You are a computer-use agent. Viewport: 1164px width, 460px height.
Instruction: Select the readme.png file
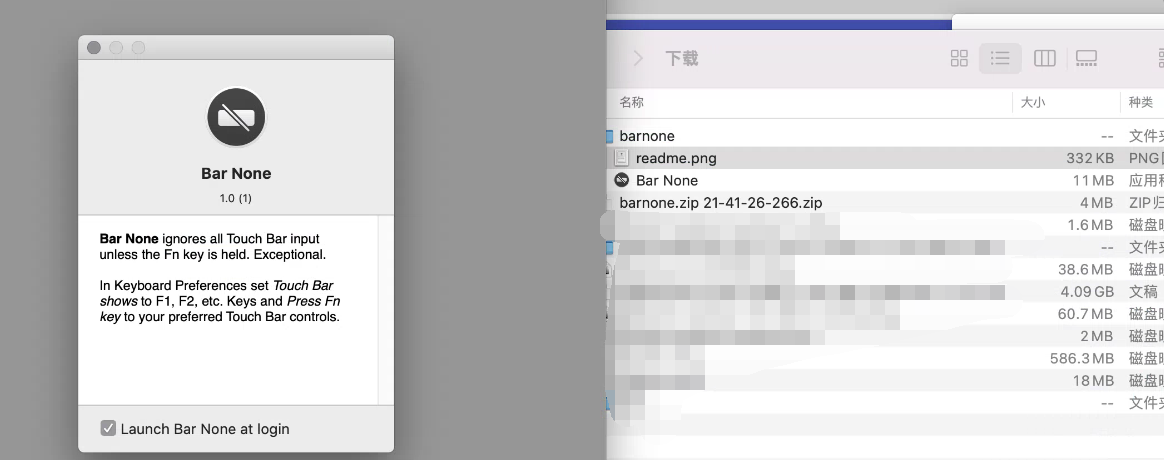click(885, 158)
